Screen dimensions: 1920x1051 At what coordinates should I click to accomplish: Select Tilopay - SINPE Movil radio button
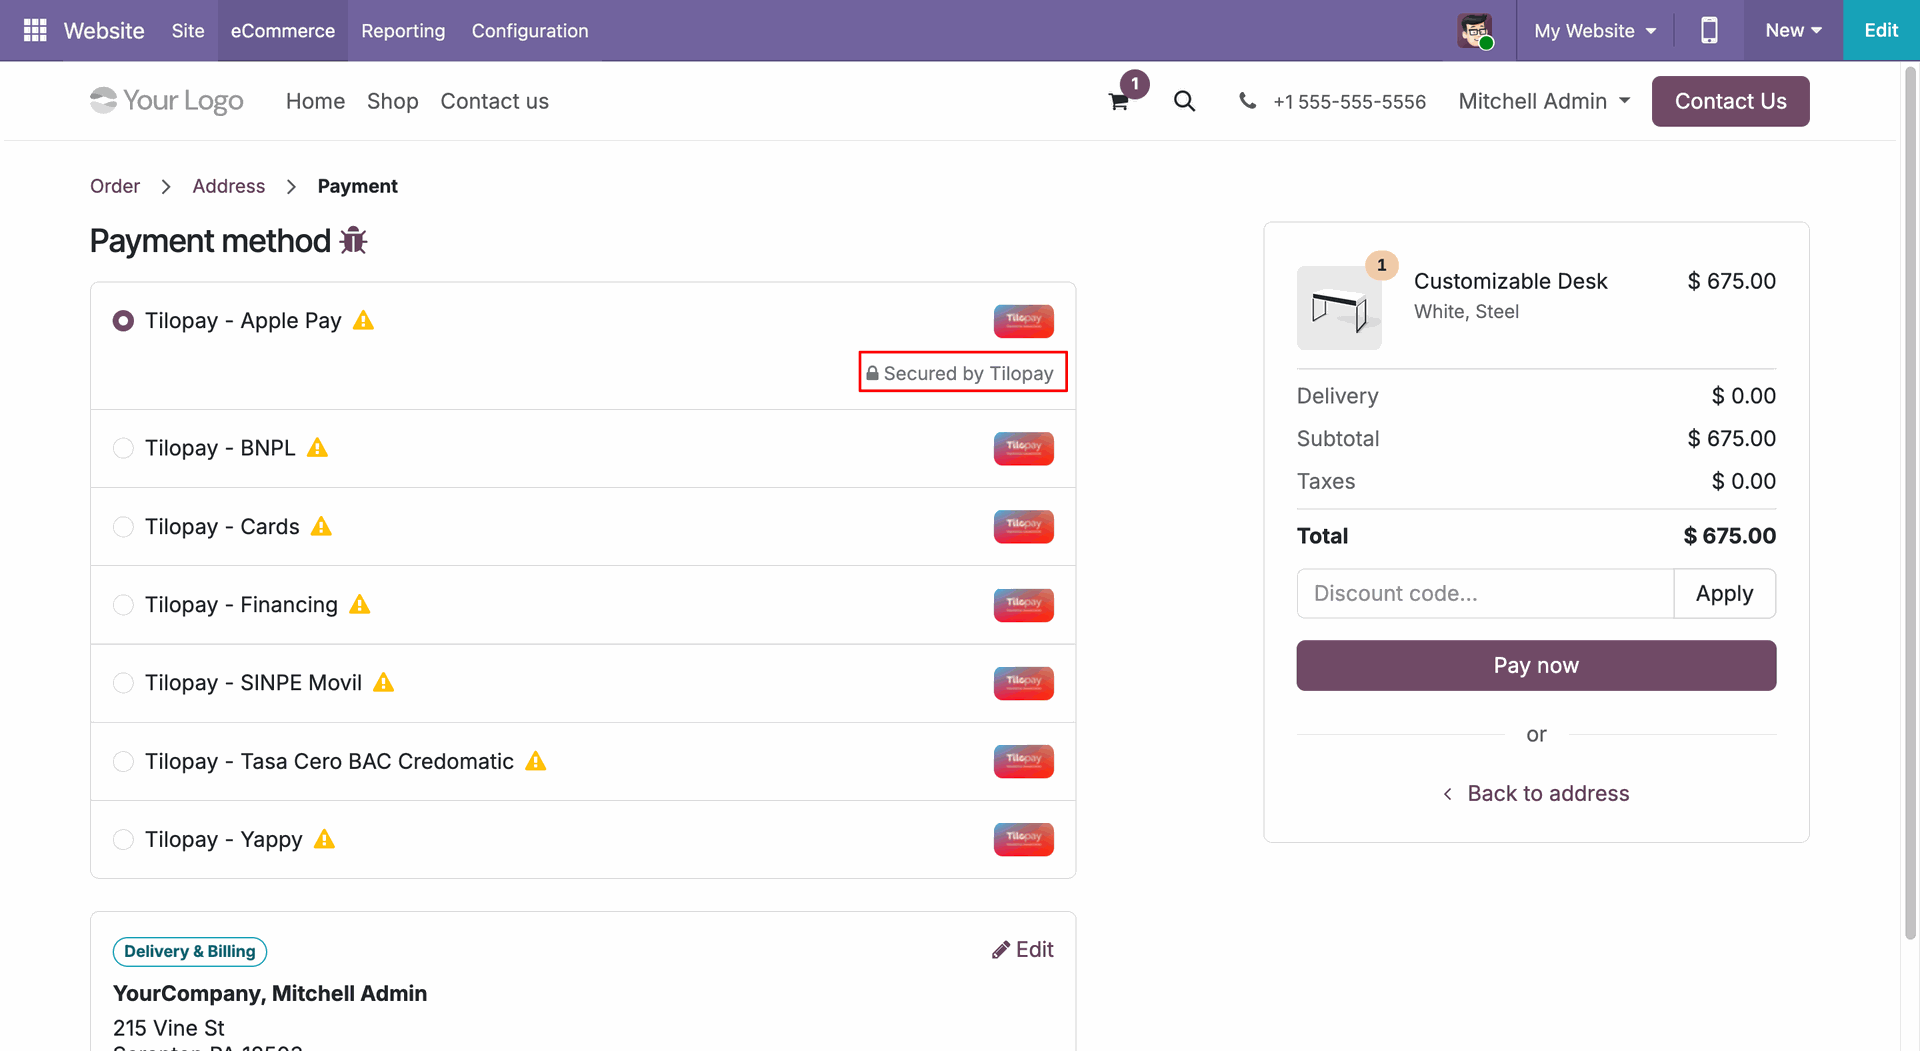123,683
